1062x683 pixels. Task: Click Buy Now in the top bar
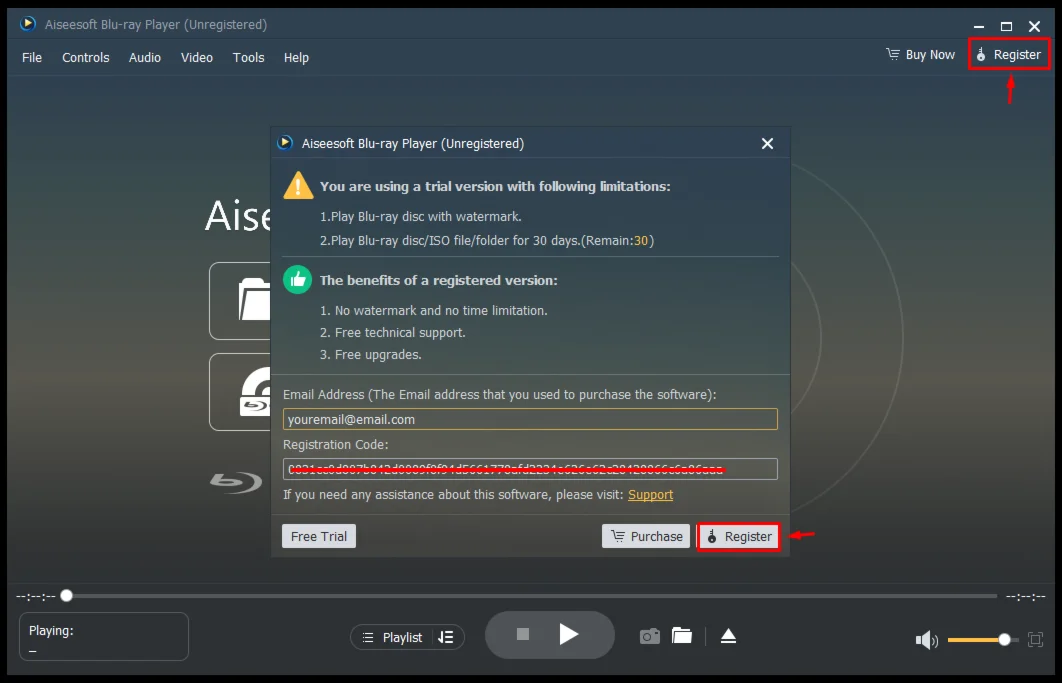[920, 54]
